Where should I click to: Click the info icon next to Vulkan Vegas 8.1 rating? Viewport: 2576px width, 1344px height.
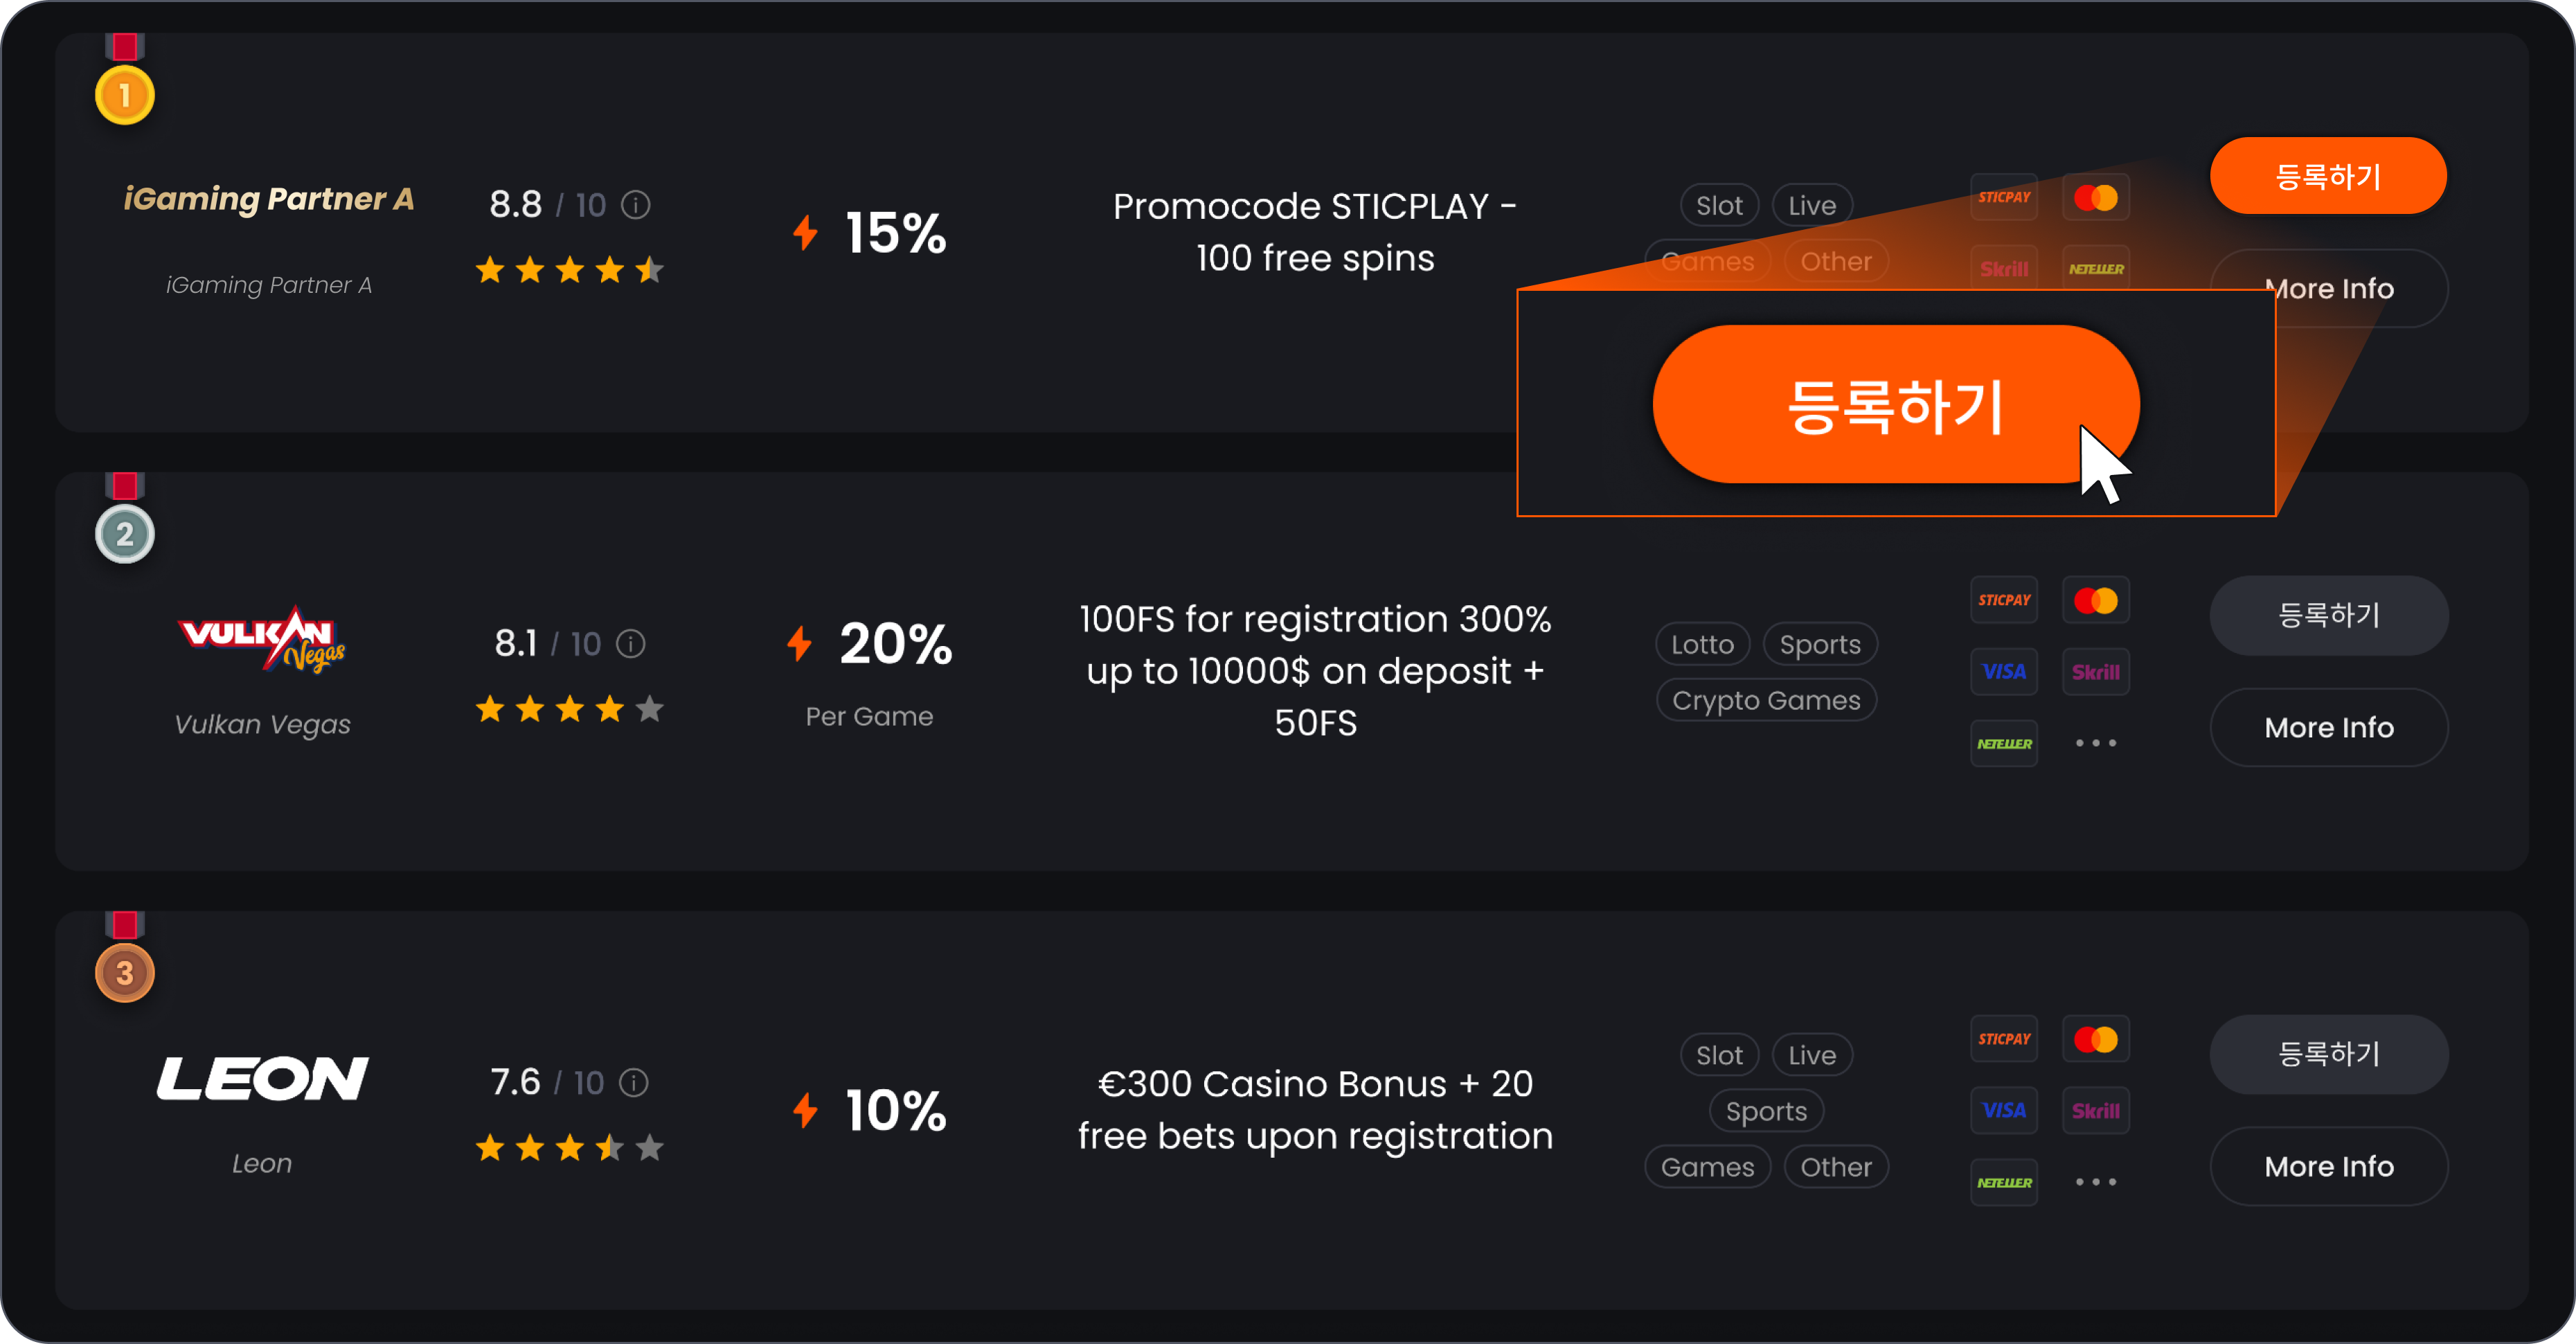[x=631, y=643]
